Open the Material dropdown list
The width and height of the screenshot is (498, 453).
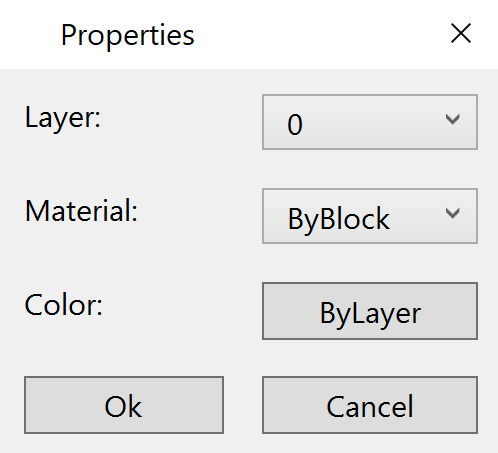(370, 216)
